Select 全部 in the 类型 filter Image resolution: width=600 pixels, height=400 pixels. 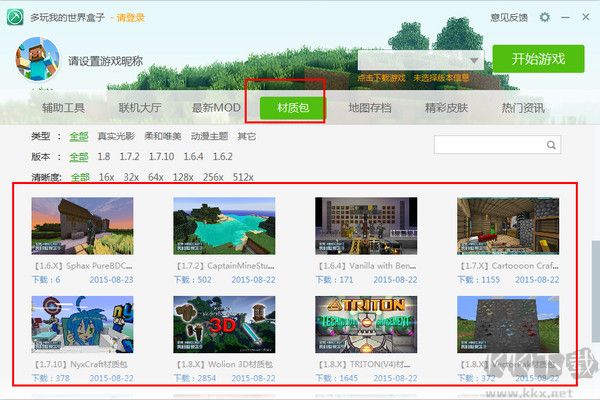[79, 136]
